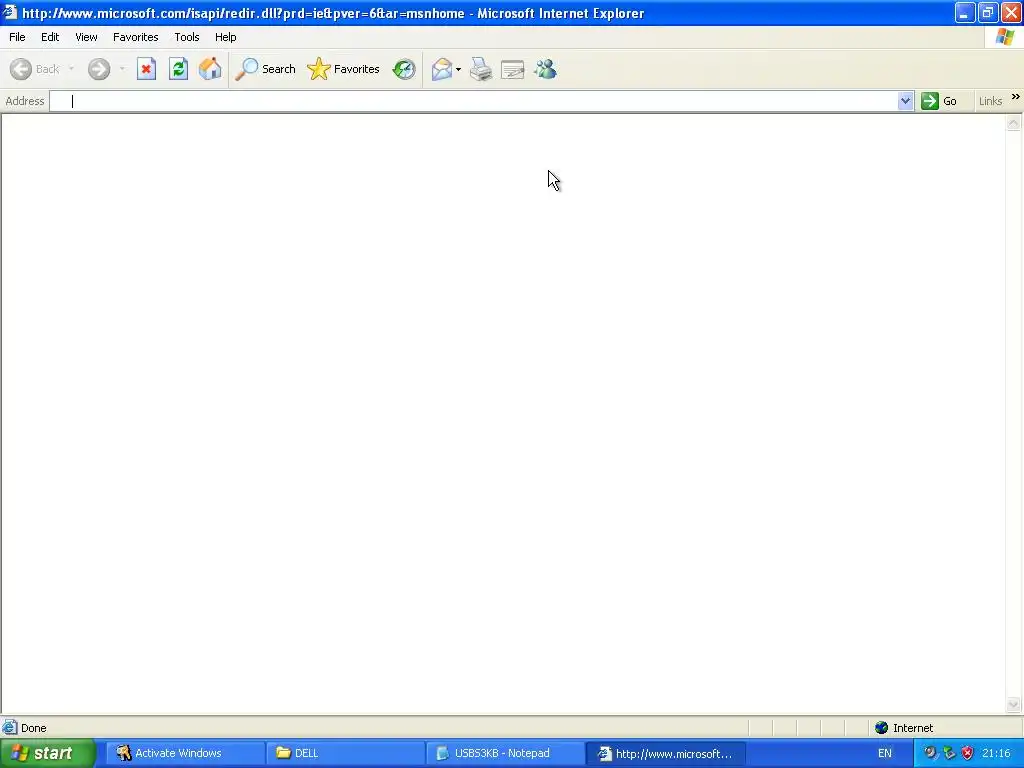
Task: Click the green Go button
Action: click(939, 101)
